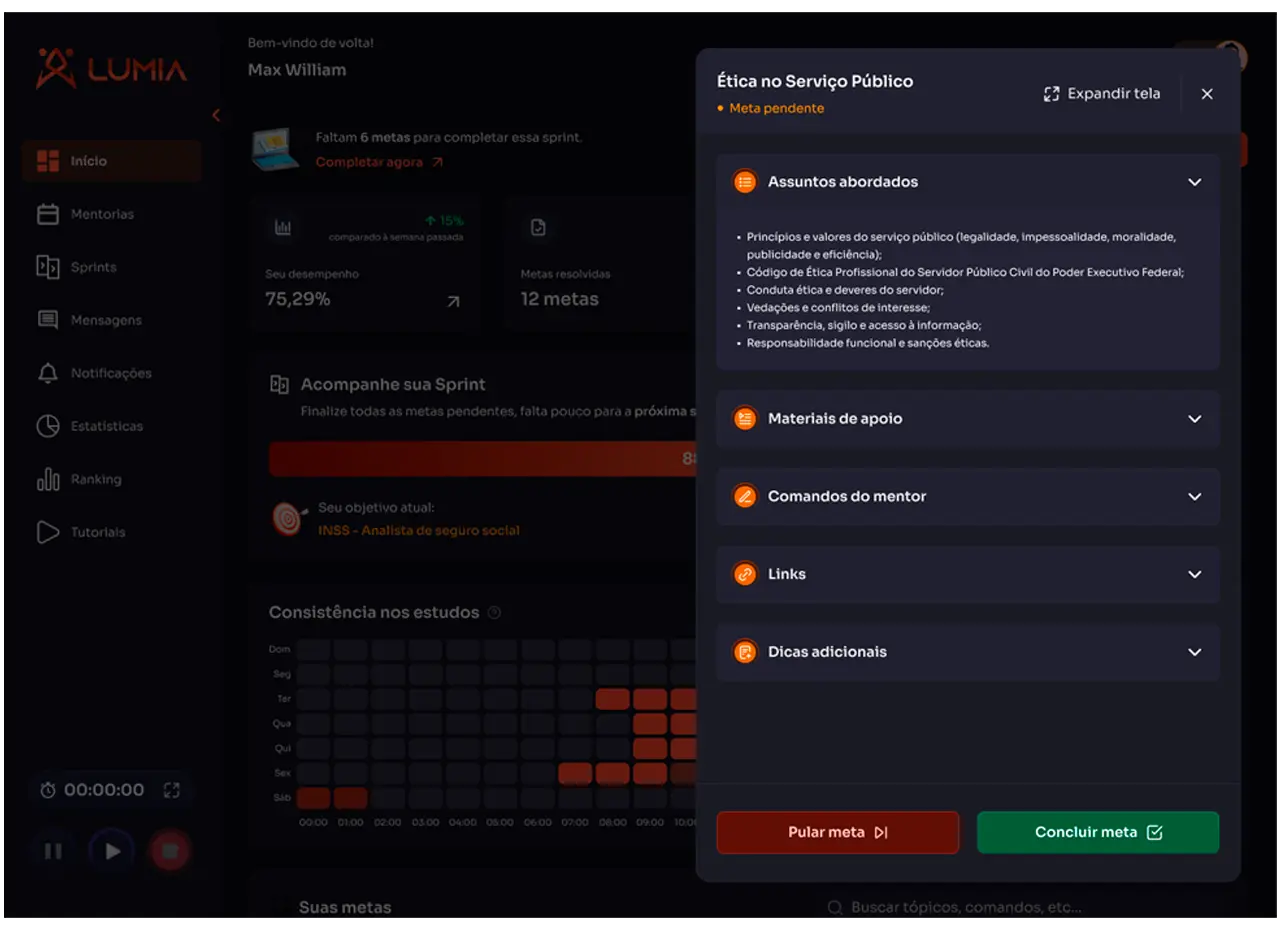The height and width of the screenshot is (930, 1281).
Task: Click the Dicas adicionais icon
Action: (745, 652)
